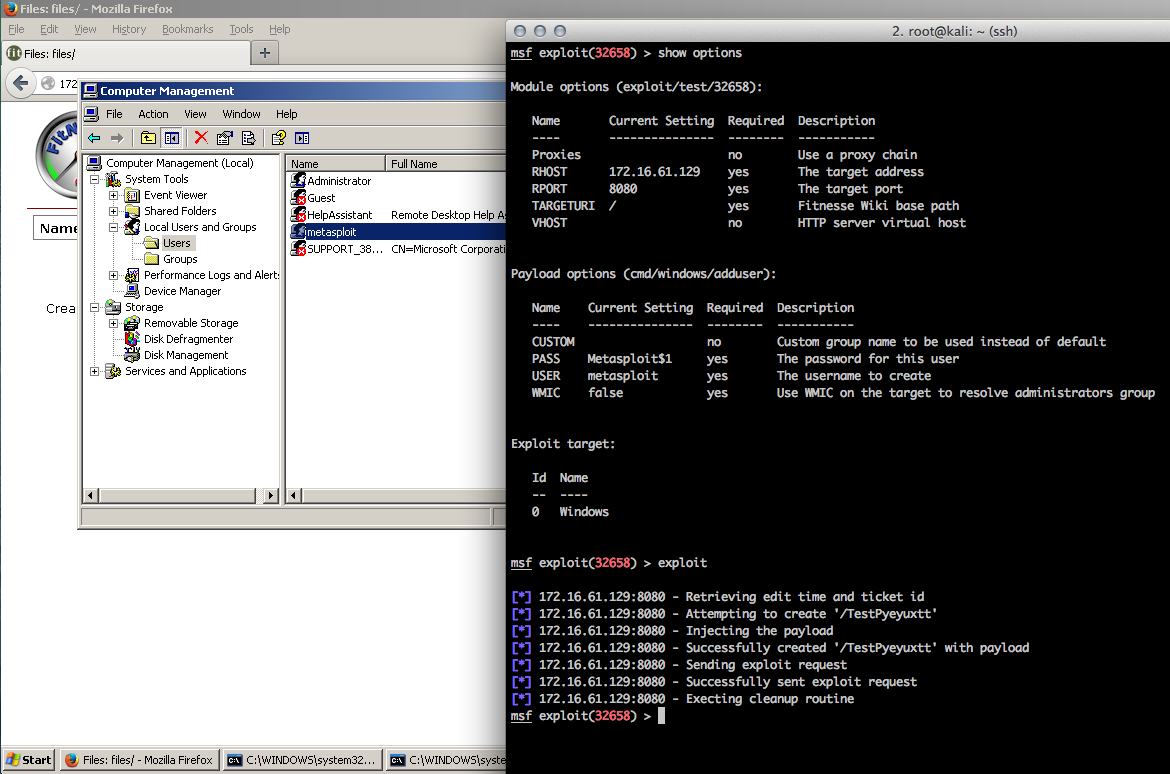
Task: Click the terminal window green zoom button
Action: pyautogui.click(x=560, y=31)
